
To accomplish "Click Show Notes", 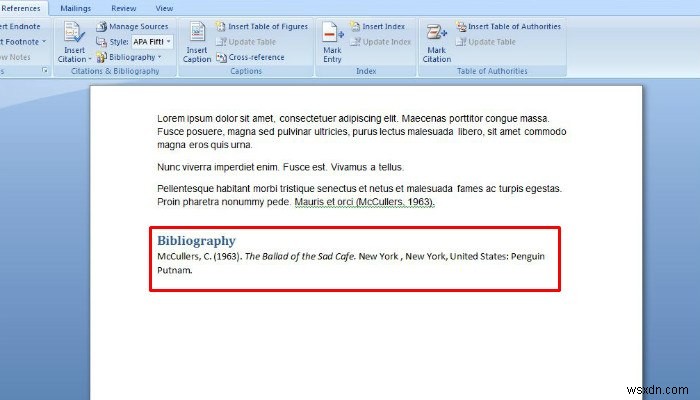I will pyautogui.click(x=15, y=57).
